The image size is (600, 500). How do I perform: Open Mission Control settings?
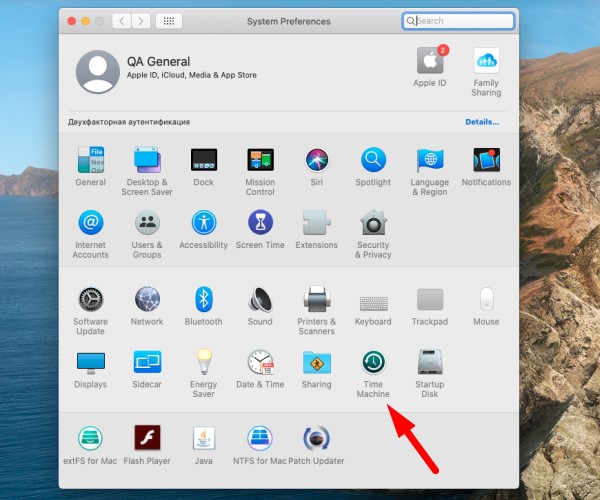point(260,160)
